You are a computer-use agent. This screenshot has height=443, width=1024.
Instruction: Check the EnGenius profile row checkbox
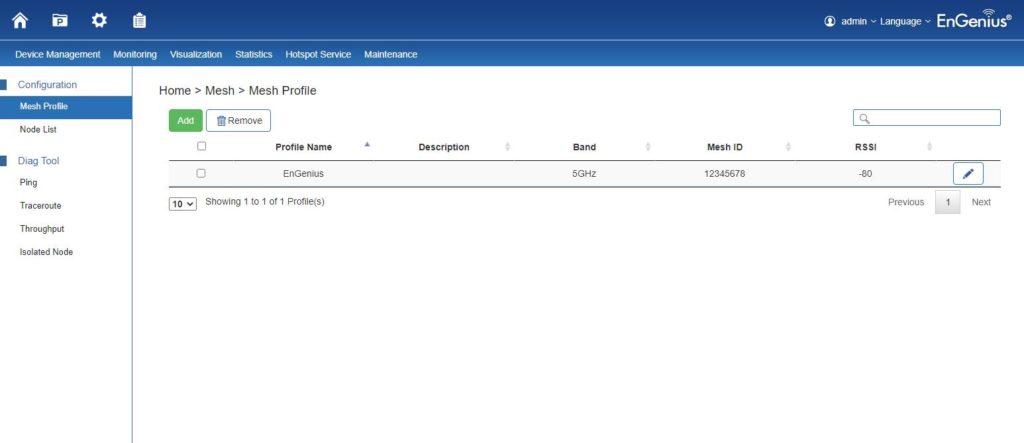coord(201,173)
